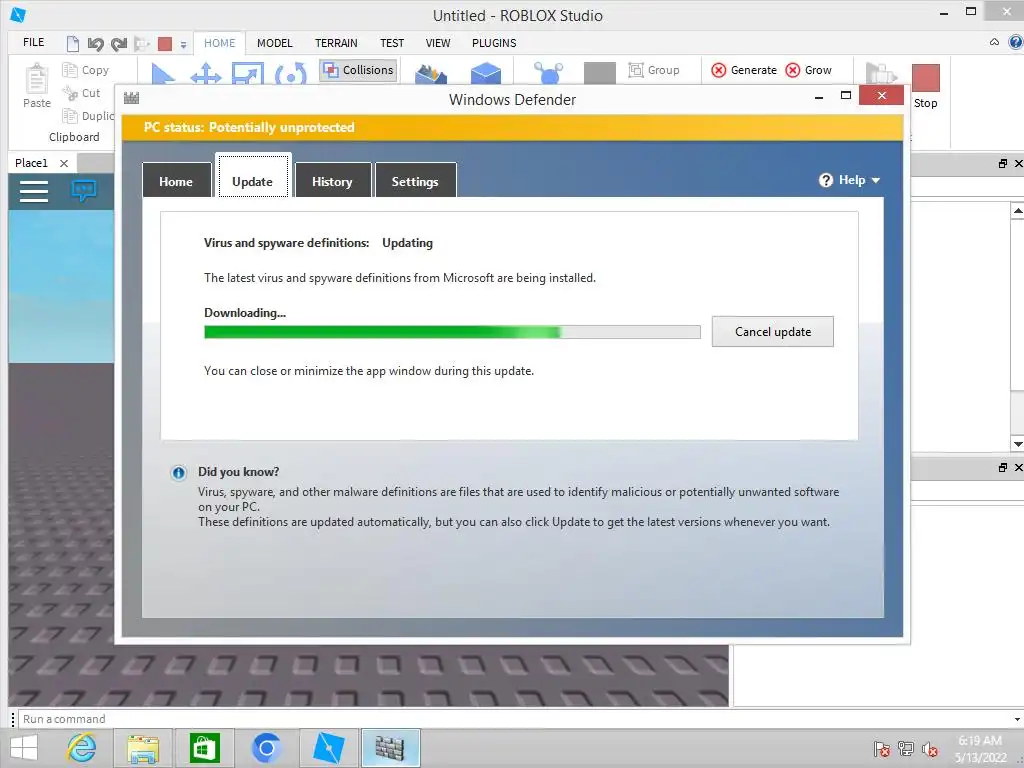Toggle the Collisions button
The height and width of the screenshot is (768, 1024).
(359, 70)
